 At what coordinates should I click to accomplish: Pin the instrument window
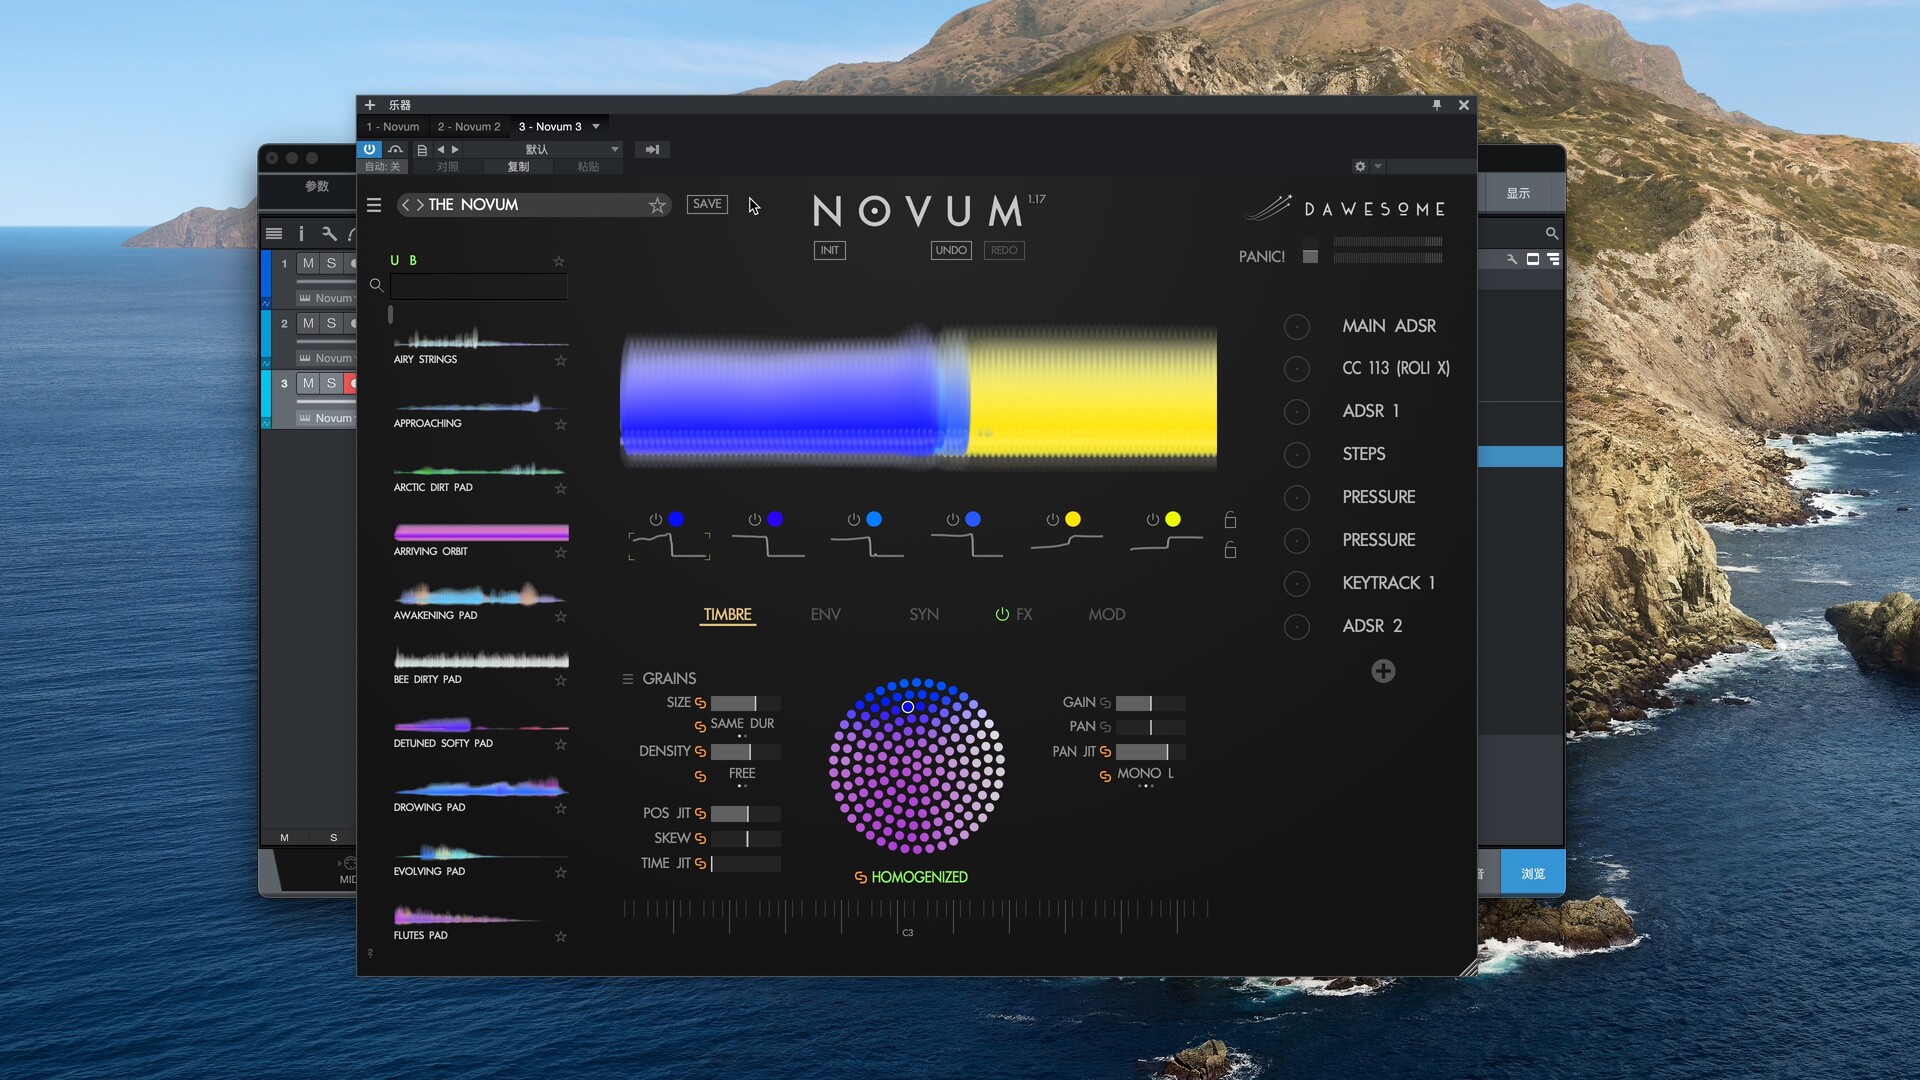1437,105
